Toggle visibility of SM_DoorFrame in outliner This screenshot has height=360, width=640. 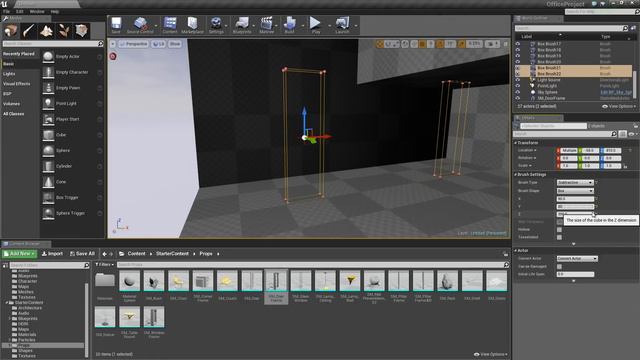518,98
